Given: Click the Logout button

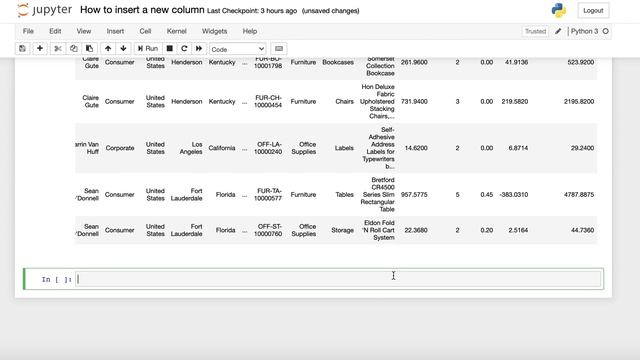Looking at the screenshot, I should 593,11.
